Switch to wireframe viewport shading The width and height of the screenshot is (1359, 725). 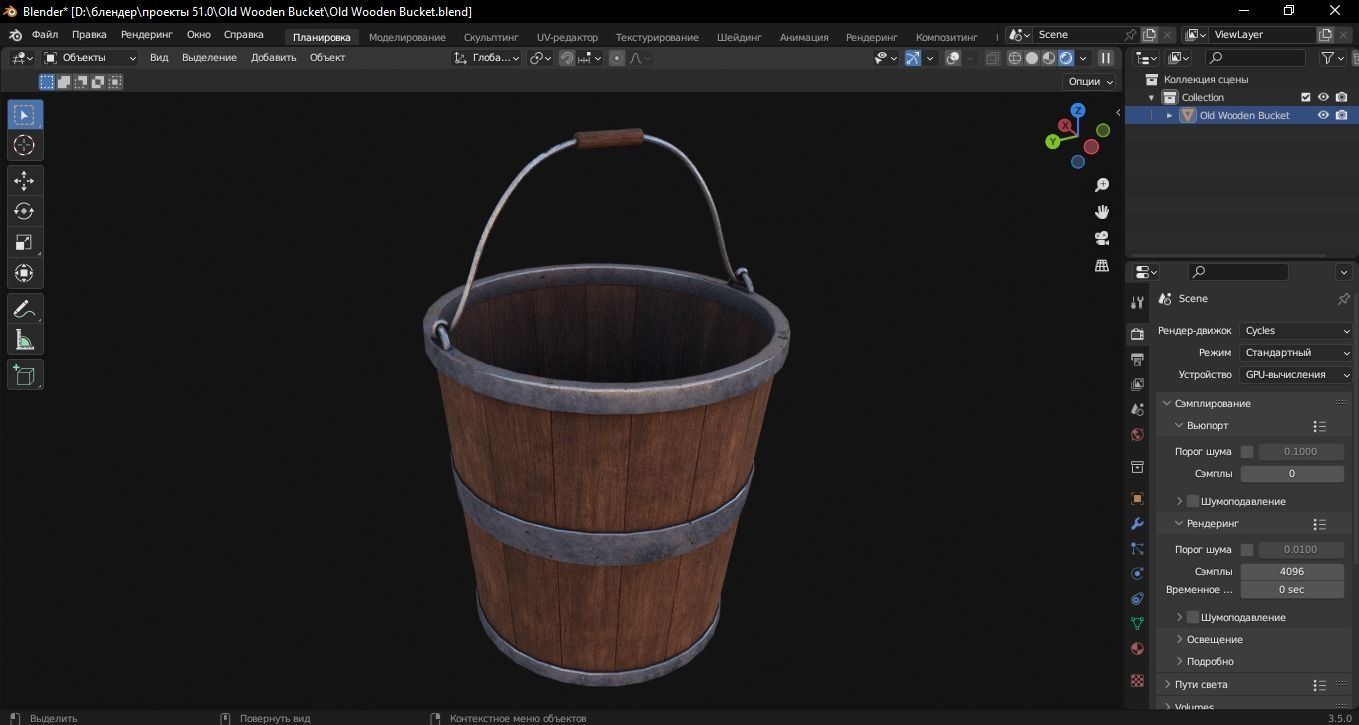click(1015, 58)
